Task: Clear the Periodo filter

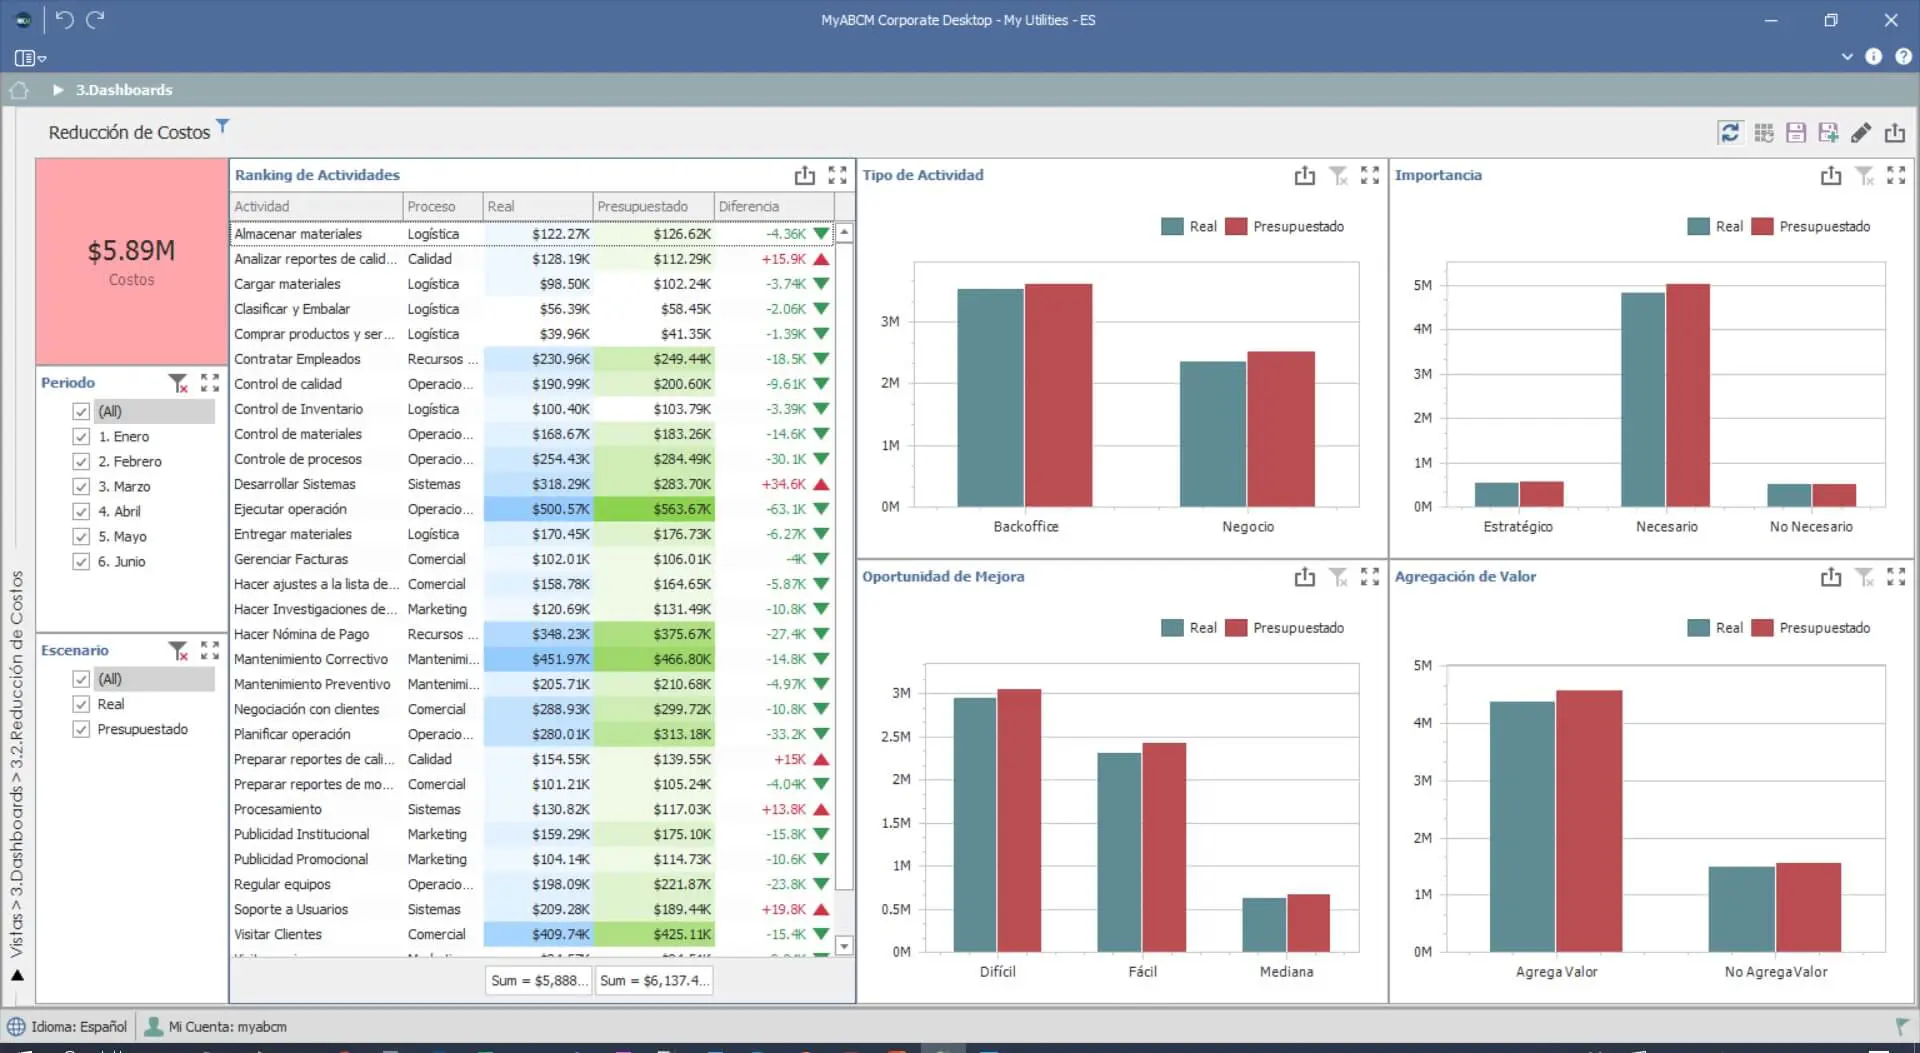Action: pyautogui.click(x=178, y=383)
